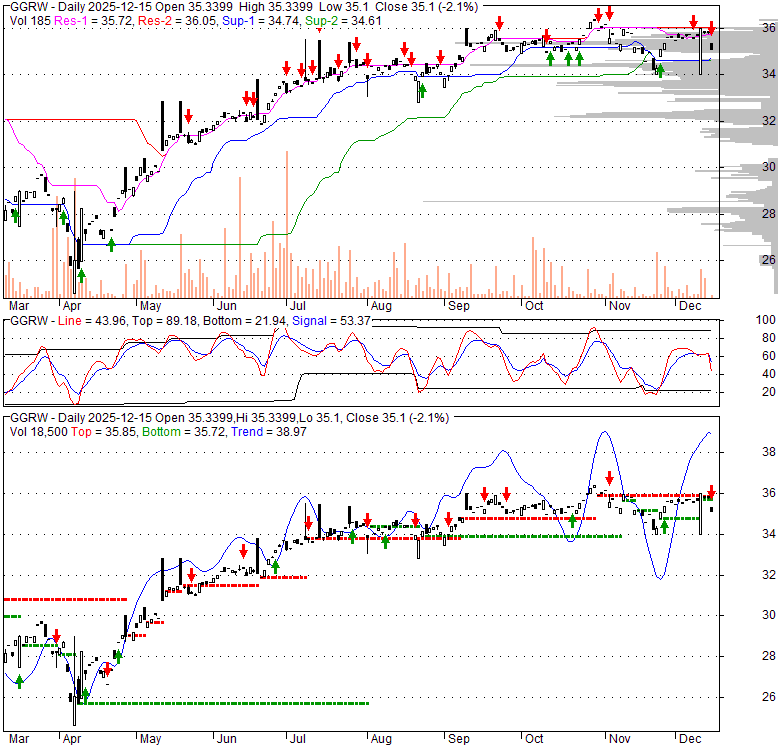Click the Nov month label under bottom chart
Image resolution: width=780 pixels, height=745 pixels.
(619, 739)
